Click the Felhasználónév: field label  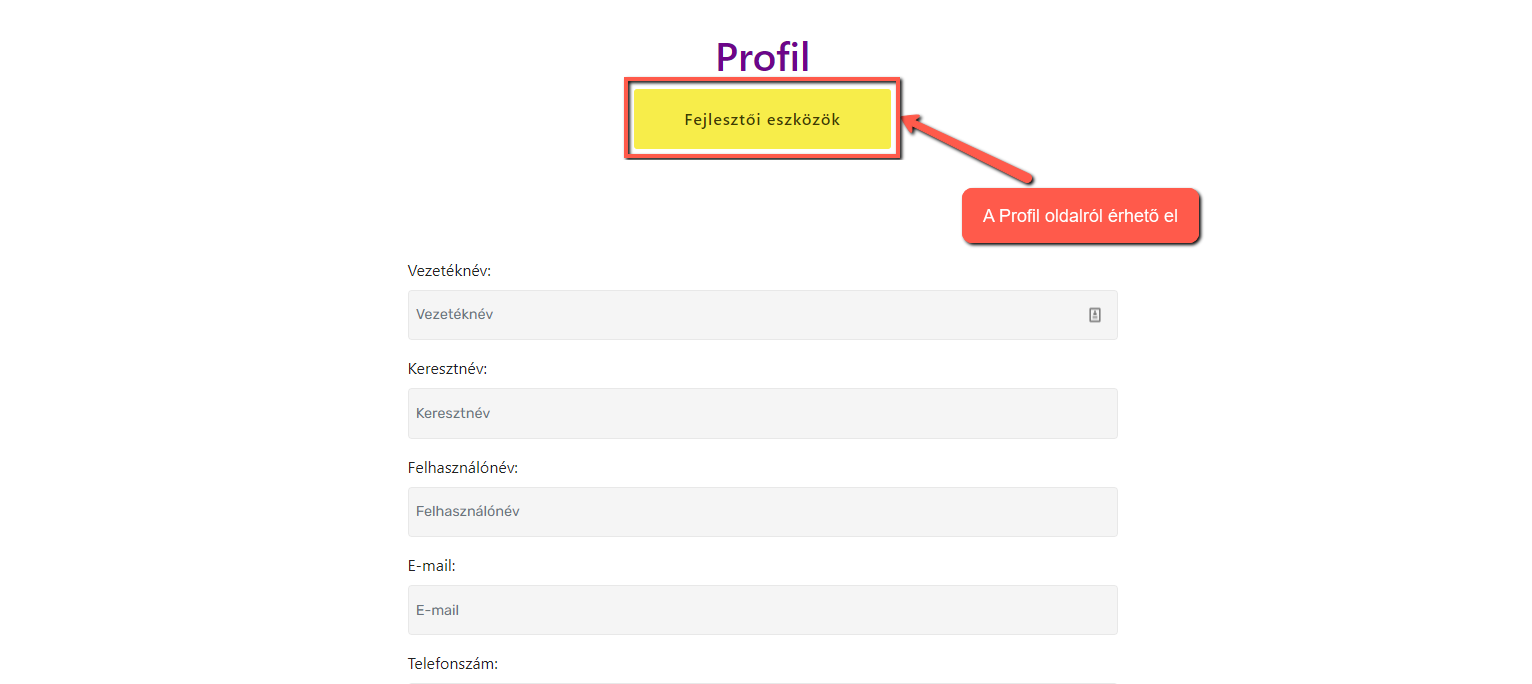pos(463,468)
